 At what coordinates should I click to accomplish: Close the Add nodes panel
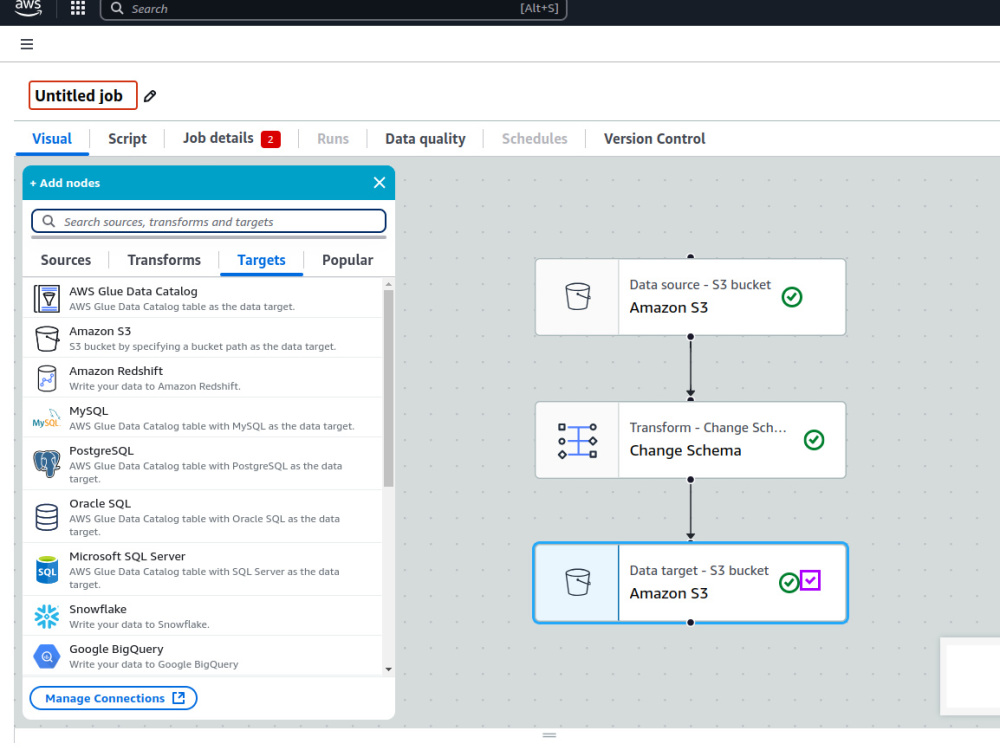[379, 183]
